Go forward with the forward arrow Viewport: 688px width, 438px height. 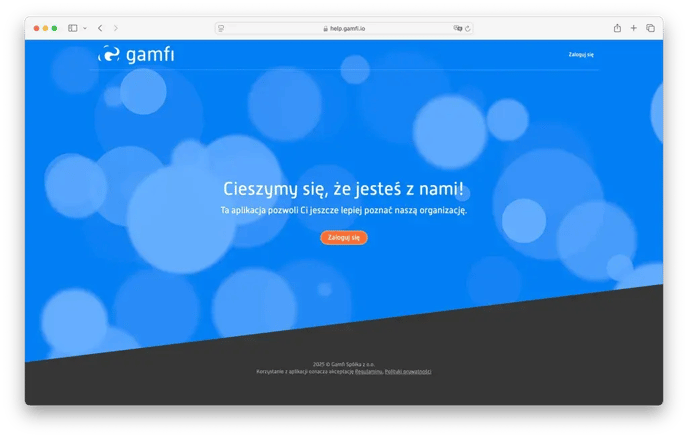(x=116, y=28)
